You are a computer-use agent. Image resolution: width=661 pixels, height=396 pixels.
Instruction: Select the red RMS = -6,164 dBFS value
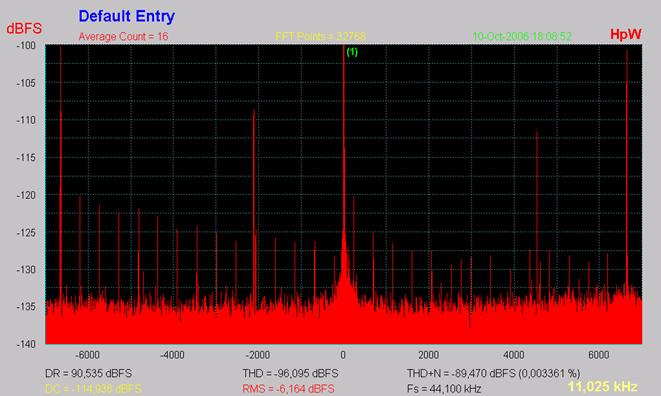pyautogui.click(x=288, y=389)
